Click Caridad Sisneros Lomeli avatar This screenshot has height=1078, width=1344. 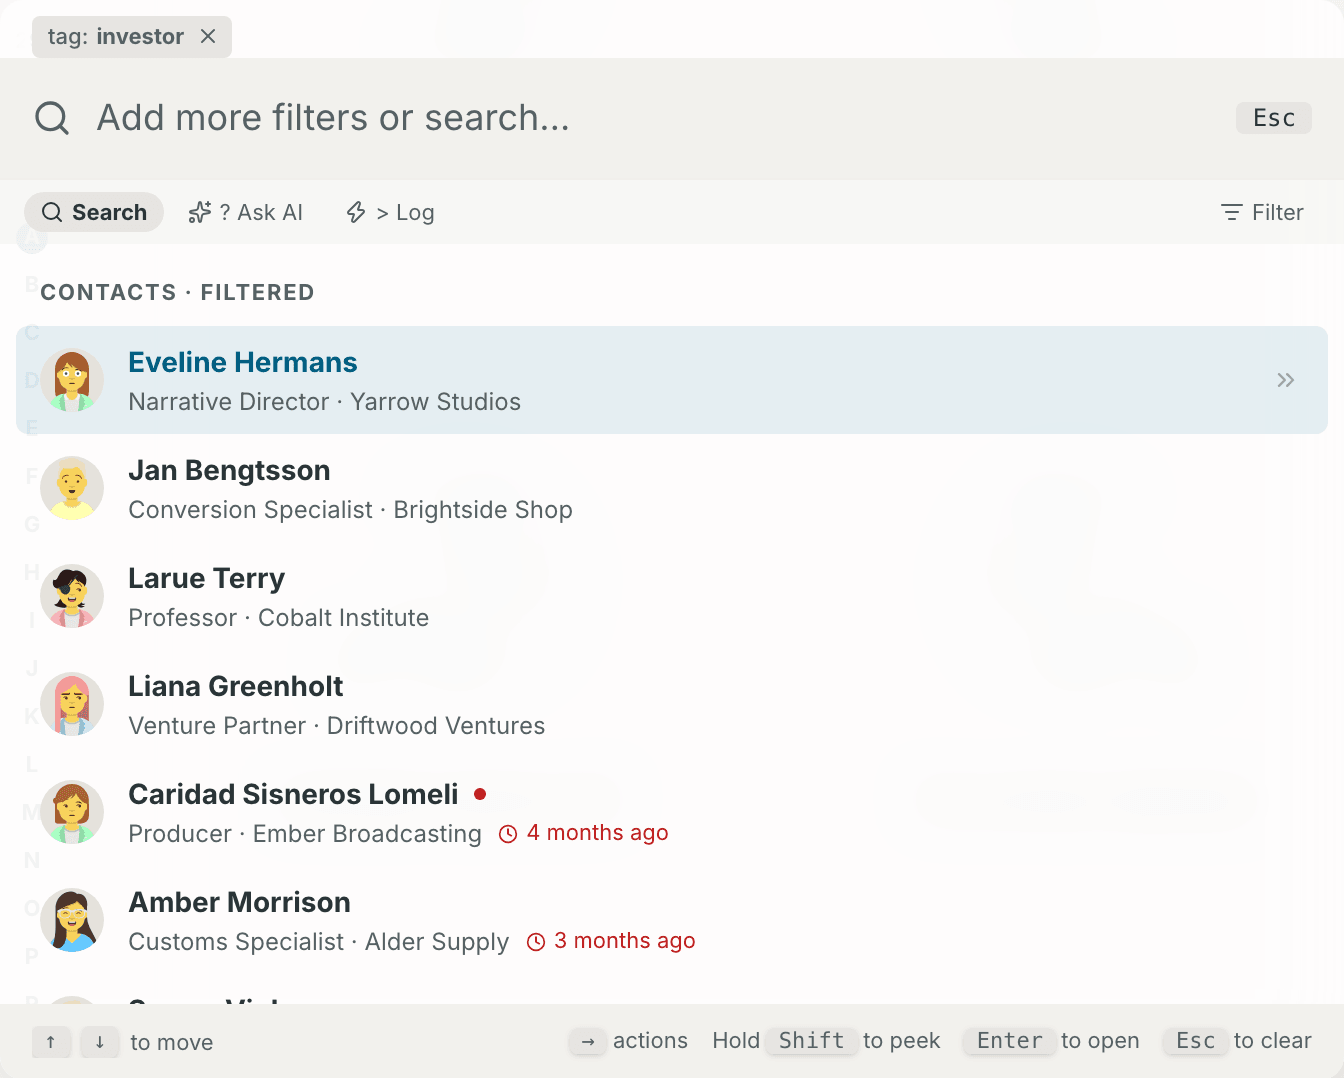click(72, 812)
